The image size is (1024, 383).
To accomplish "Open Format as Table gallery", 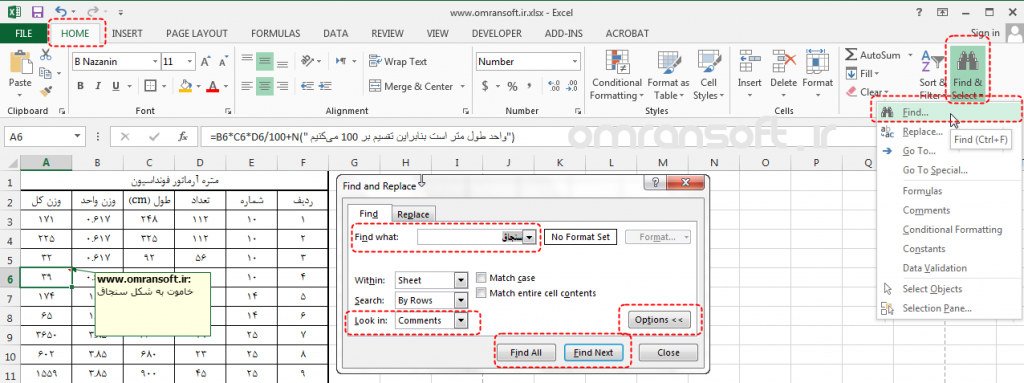I will point(668,75).
